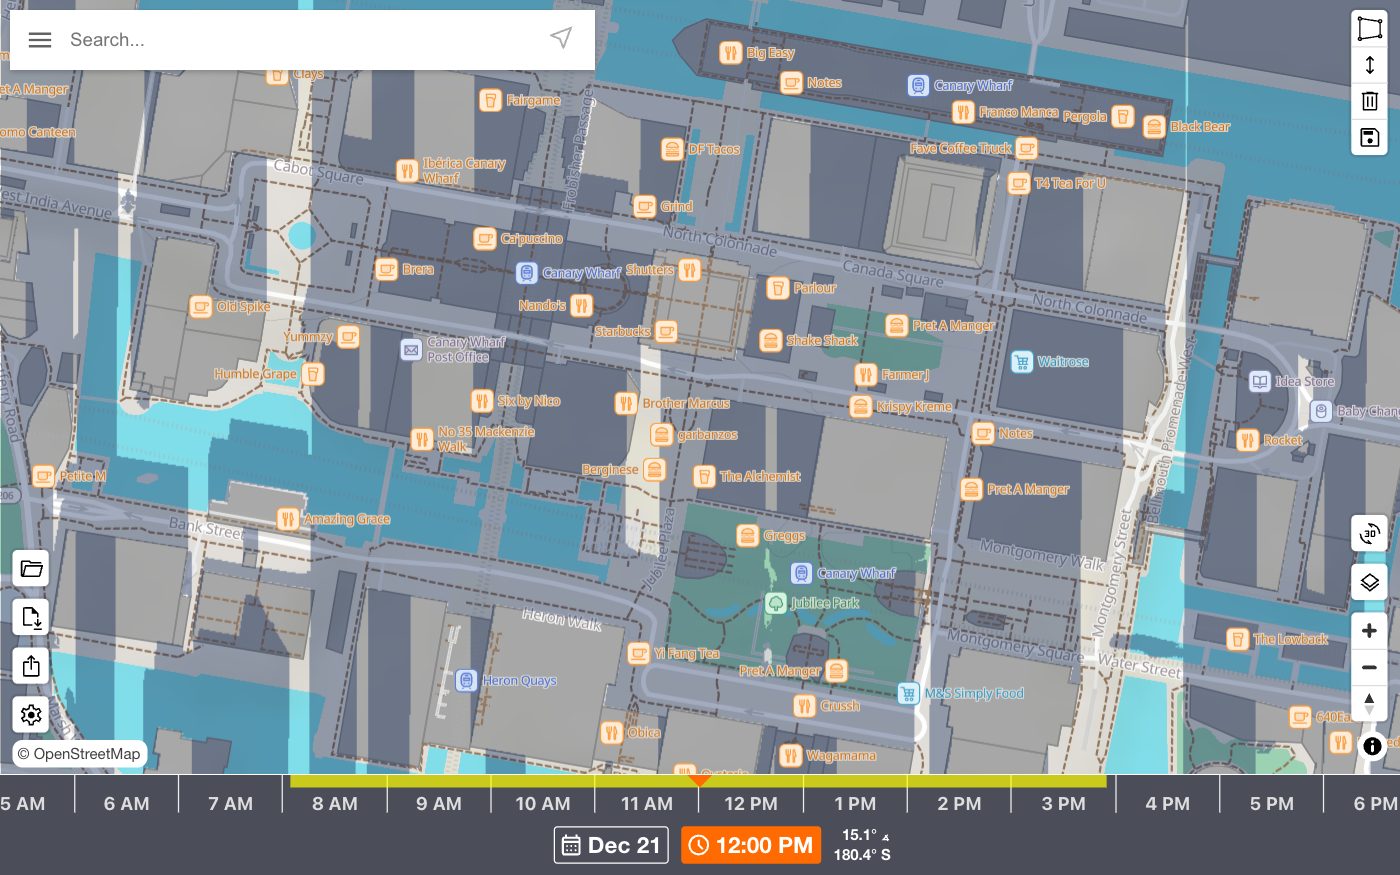Click the Humble Grape bar icon
Viewport: 1400px width, 875px height.
[313, 374]
